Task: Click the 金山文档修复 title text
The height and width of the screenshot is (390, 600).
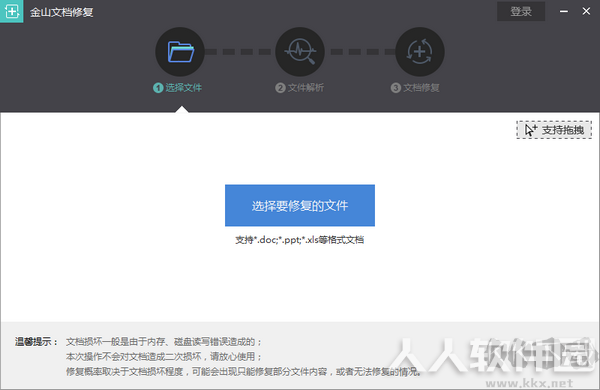Action: (x=62, y=12)
